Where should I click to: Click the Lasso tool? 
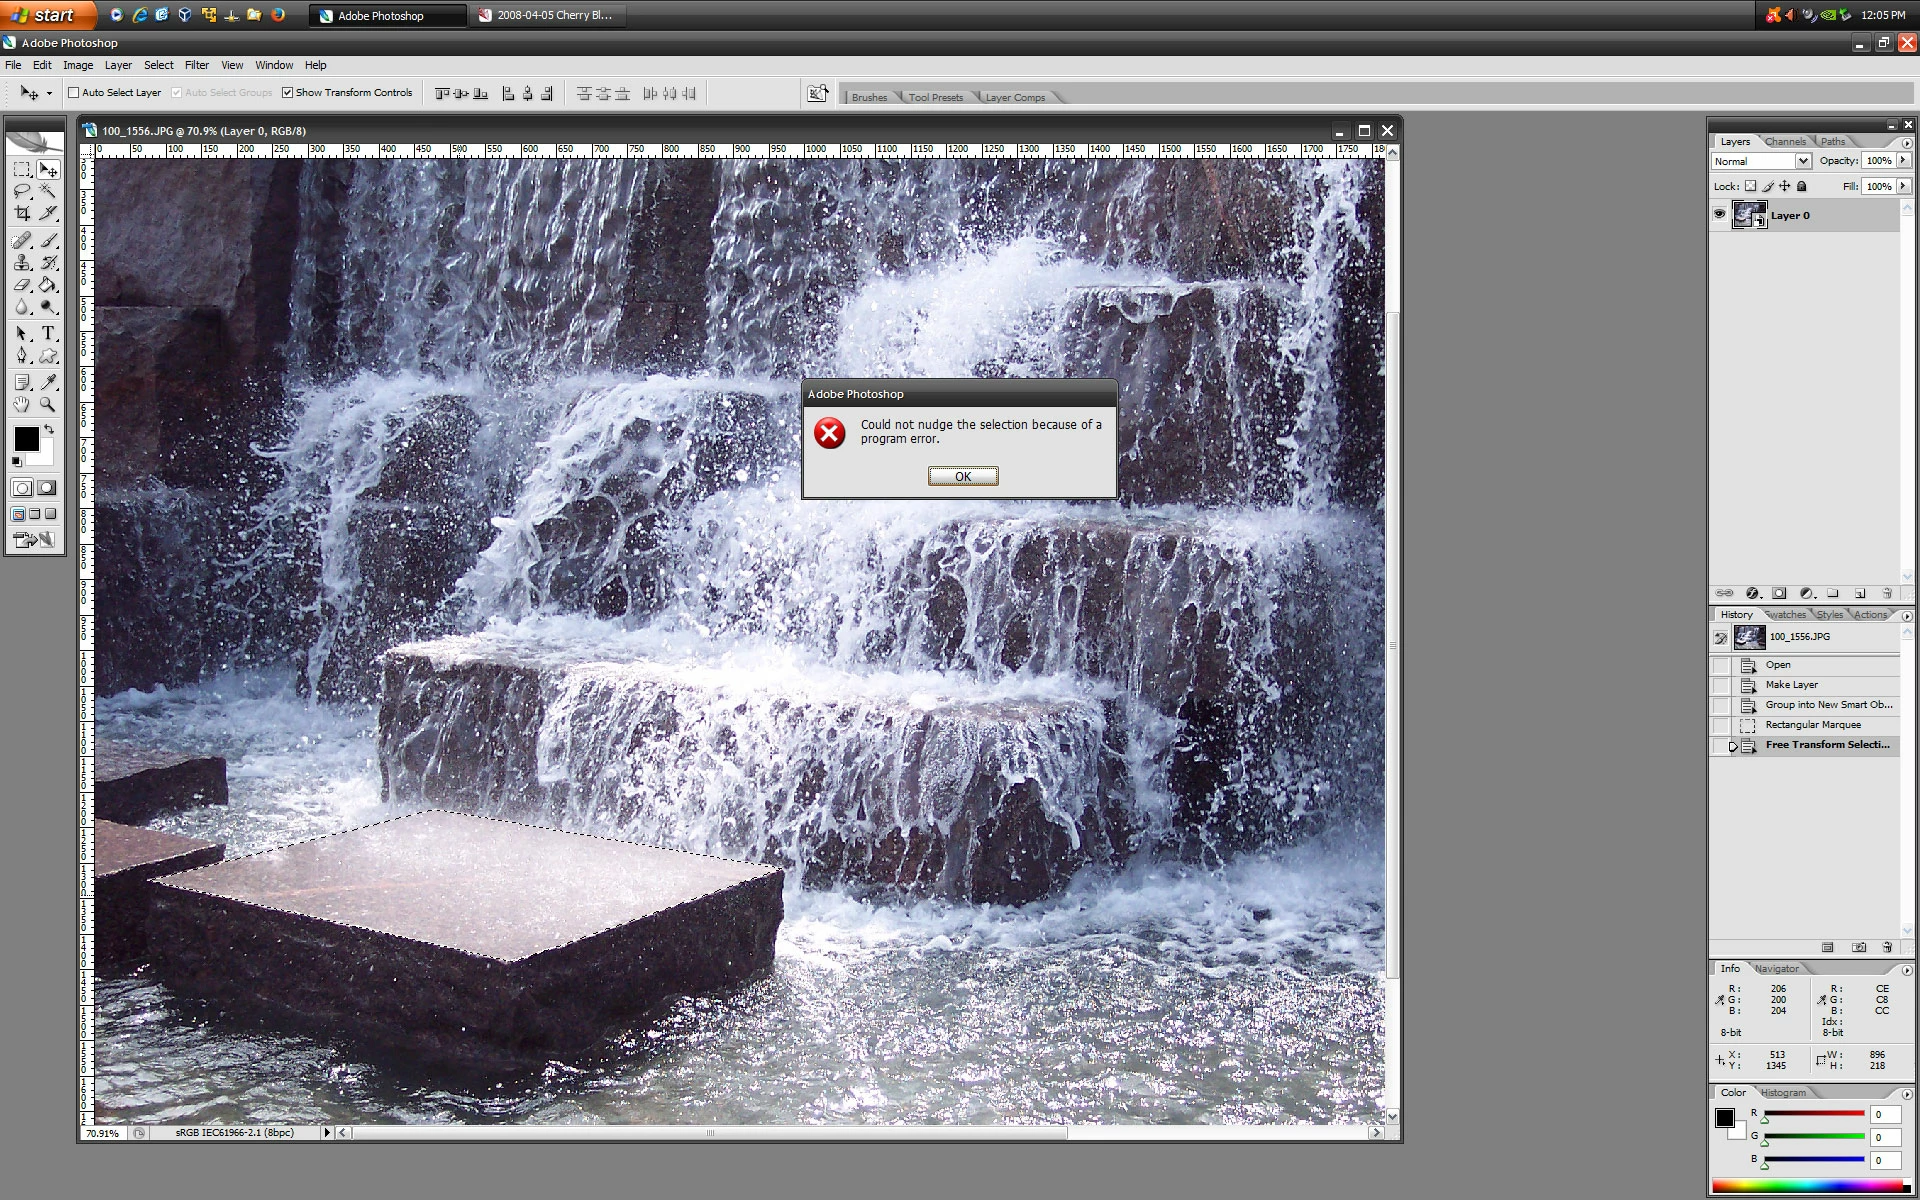[22, 191]
